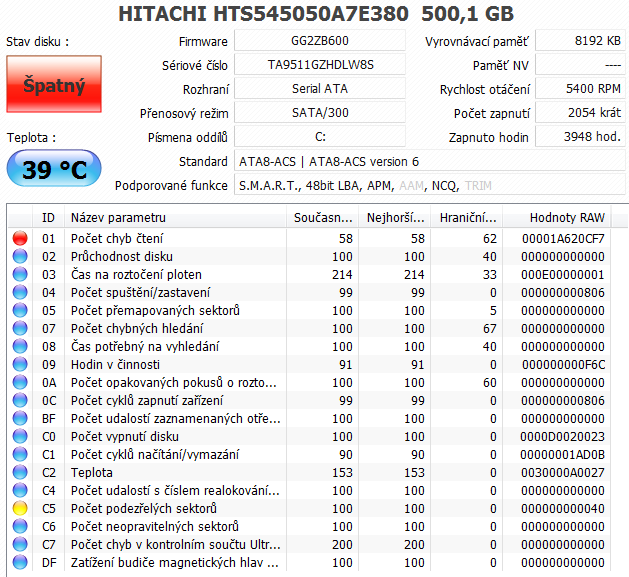Click the status icon for Počet chybných hledání
The width and height of the screenshot is (629, 577).
coord(20,329)
